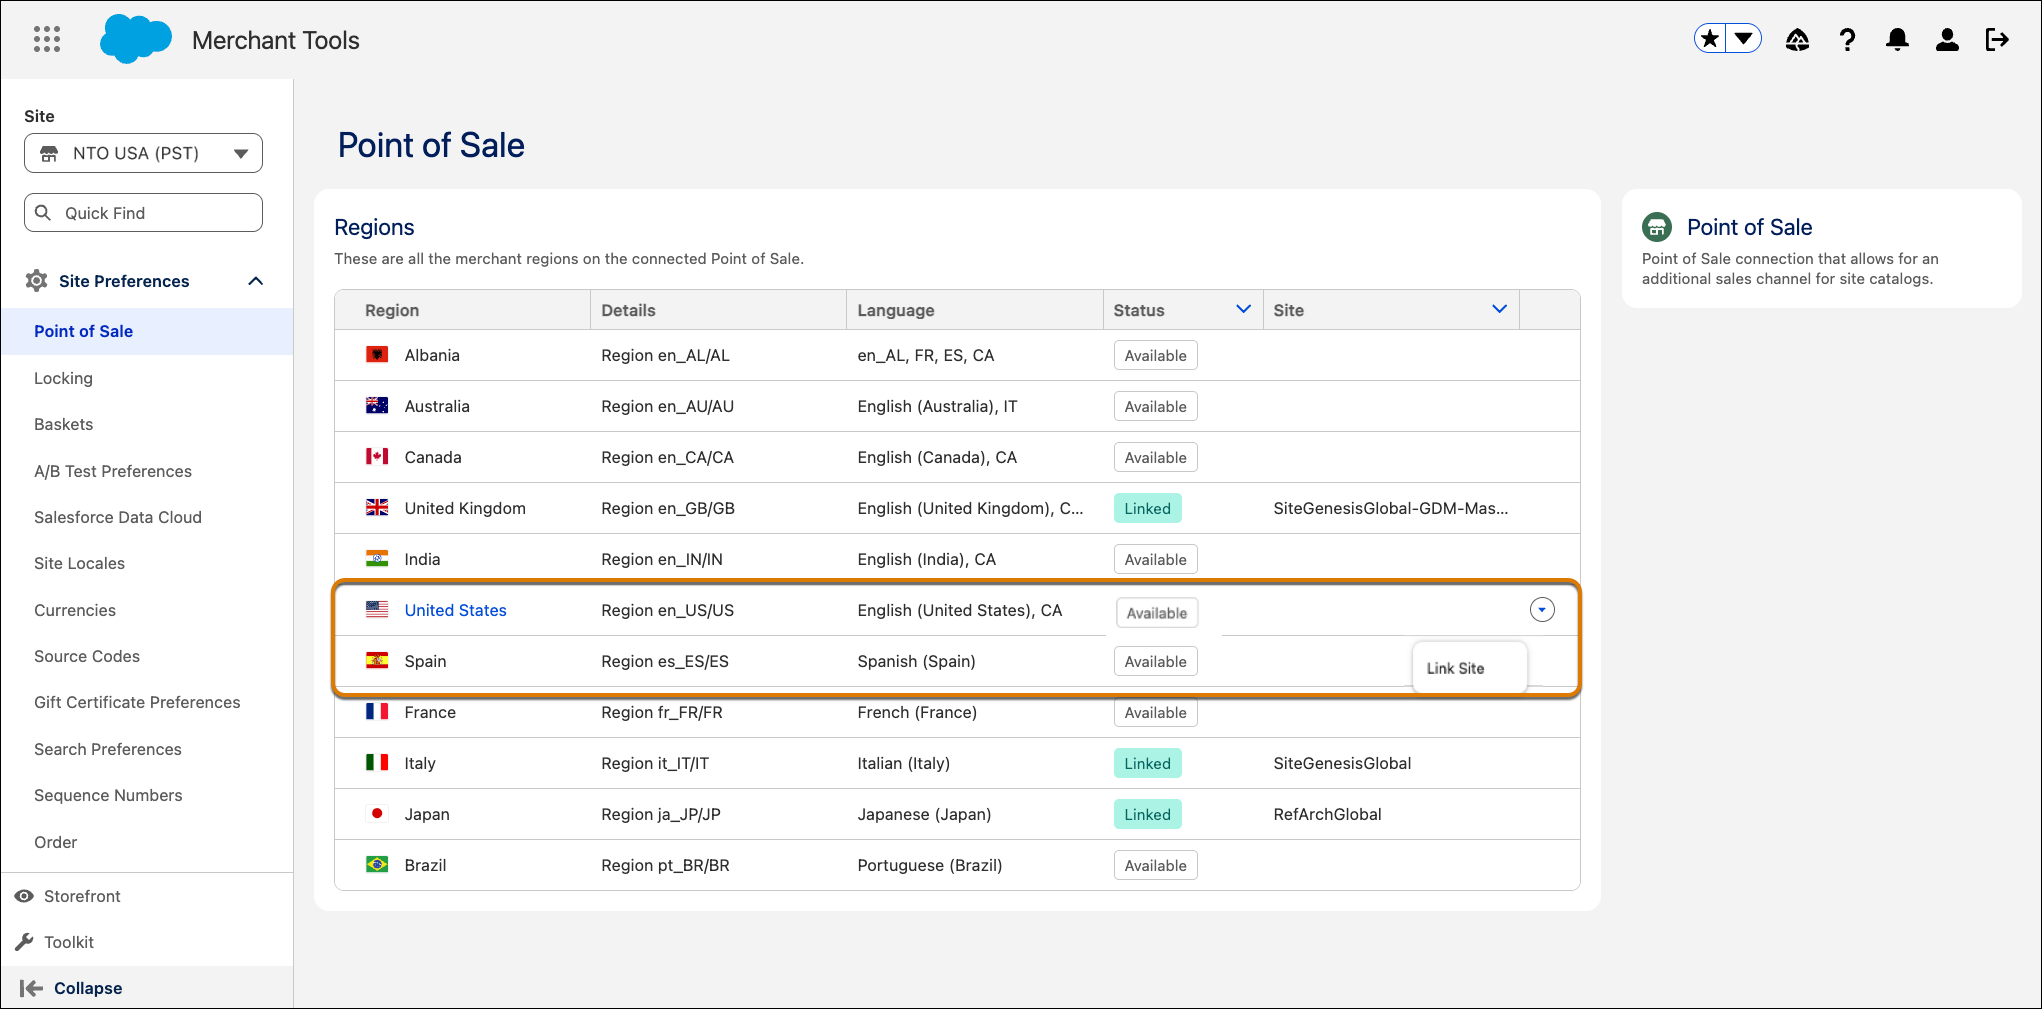Open Salesforce Data Cloud settings
The width and height of the screenshot is (2042, 1009).
[118, 517]
